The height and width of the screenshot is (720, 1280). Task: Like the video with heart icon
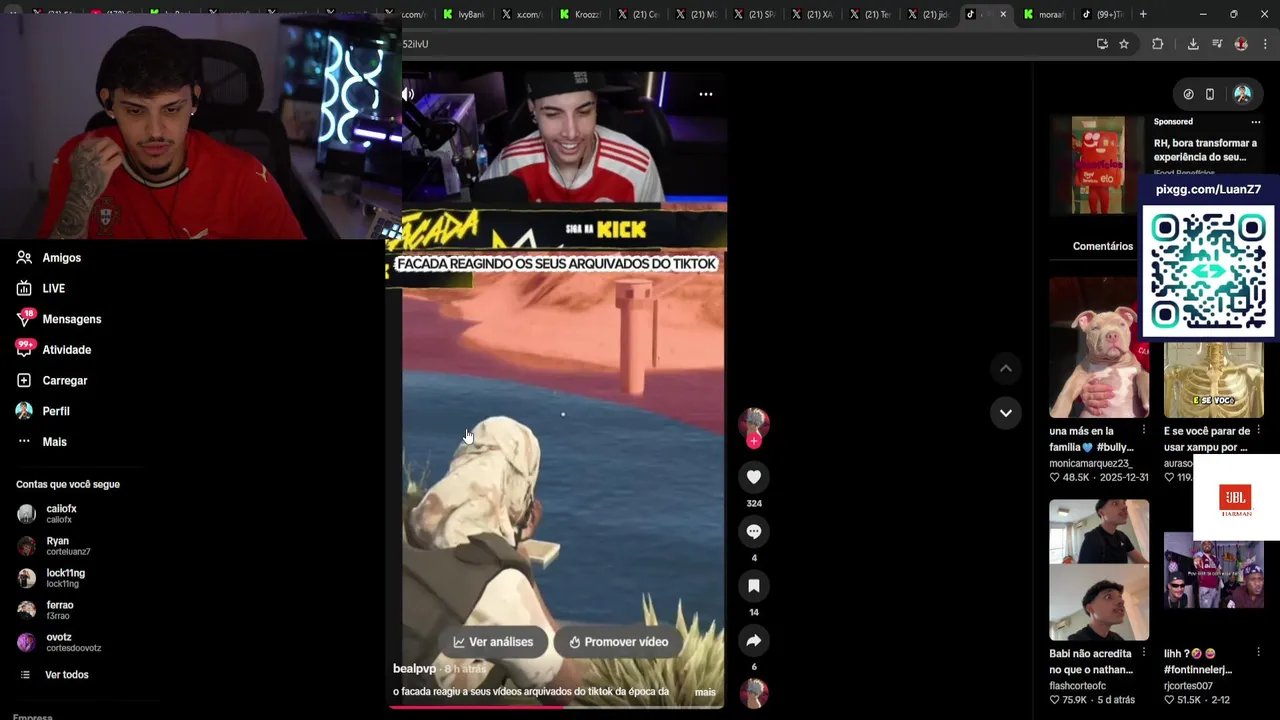754,478
